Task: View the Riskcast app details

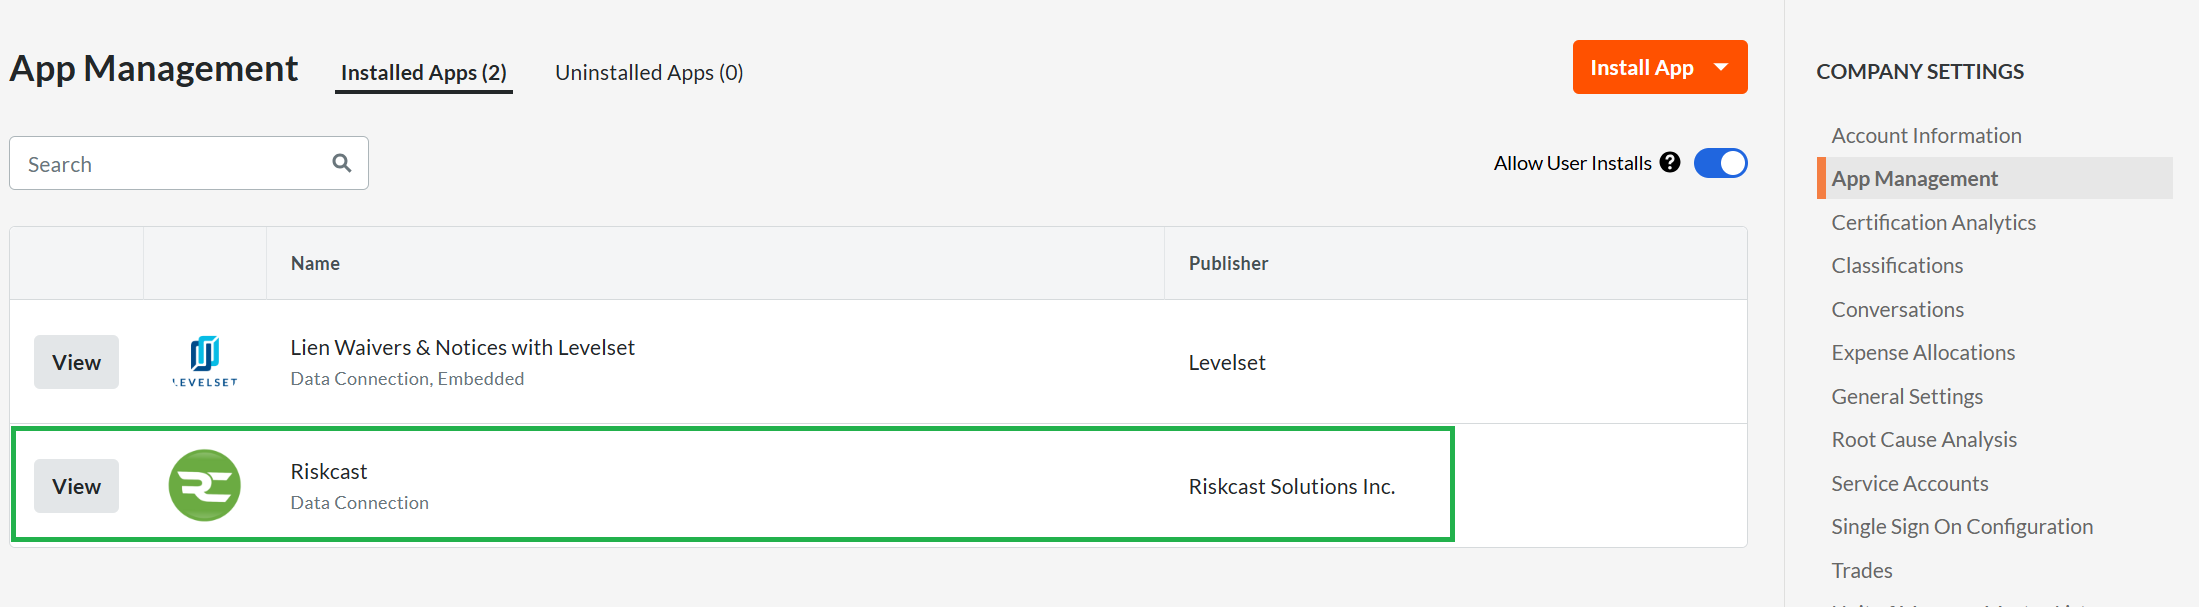Action: click(76, 486)
